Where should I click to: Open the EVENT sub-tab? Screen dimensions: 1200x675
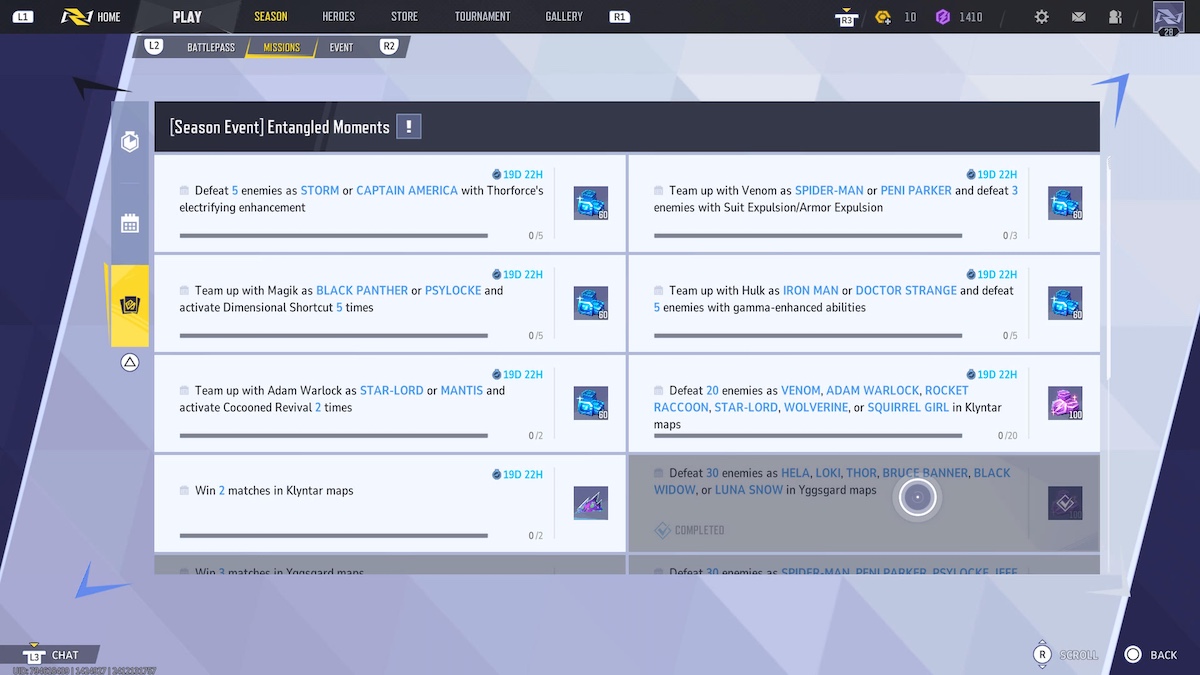tap(341, 47)
